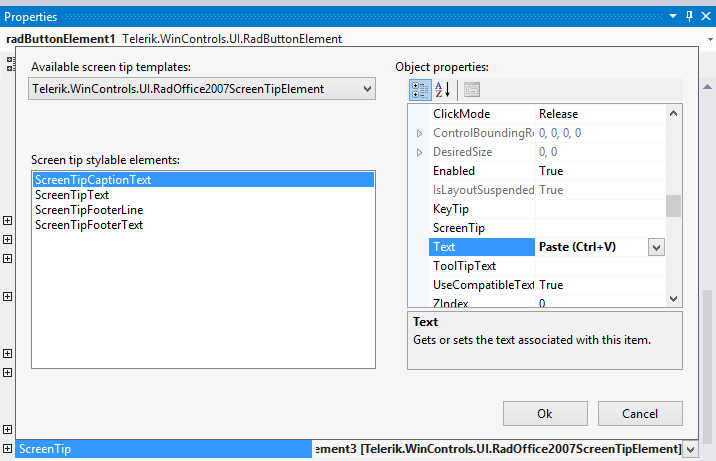Dismiss dialog with Cancel button

(x=640, y=414)
